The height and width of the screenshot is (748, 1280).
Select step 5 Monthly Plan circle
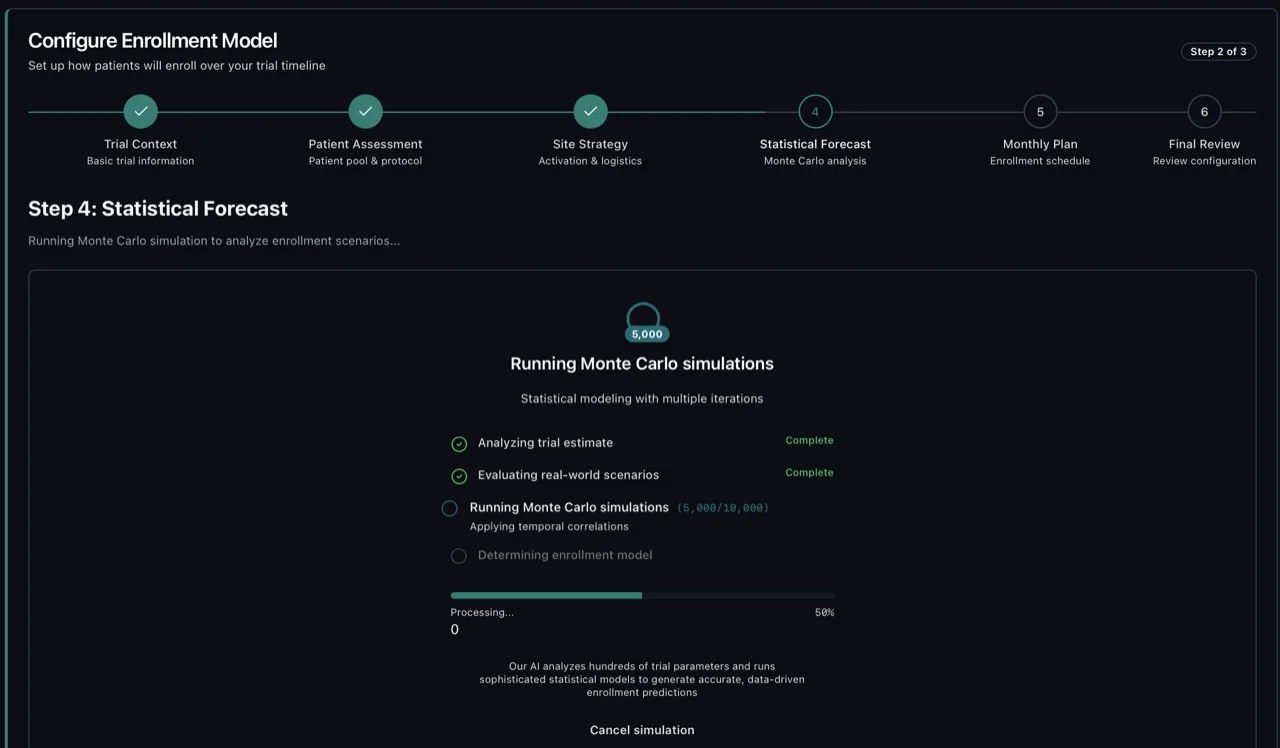point(1040,112)
